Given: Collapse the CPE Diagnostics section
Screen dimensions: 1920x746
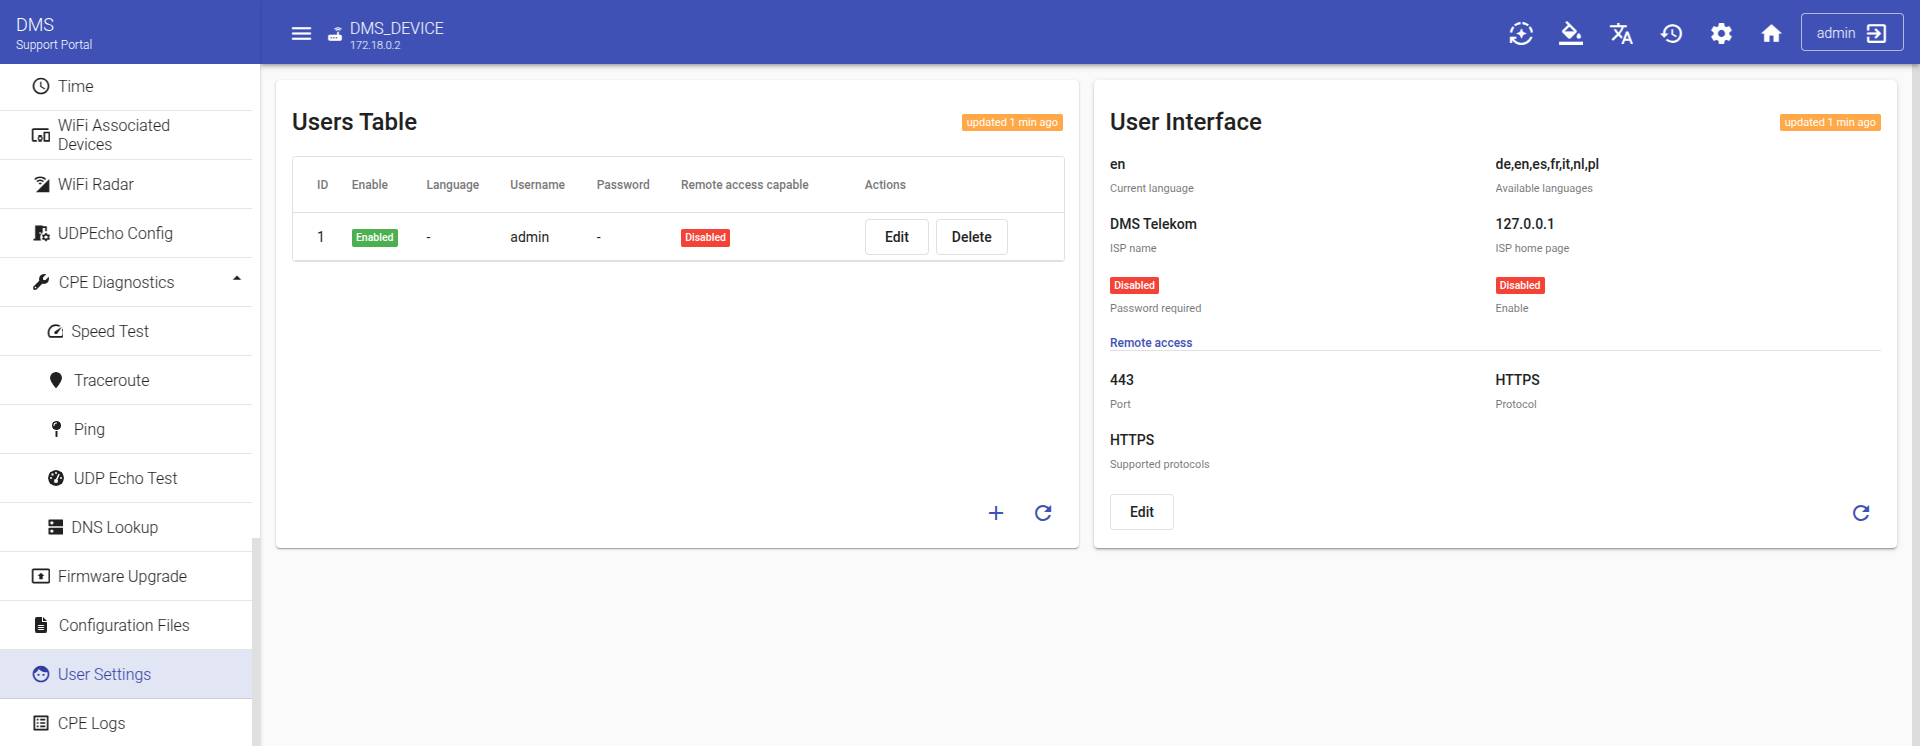Looking at the screenshot, I should pos(237,279).
